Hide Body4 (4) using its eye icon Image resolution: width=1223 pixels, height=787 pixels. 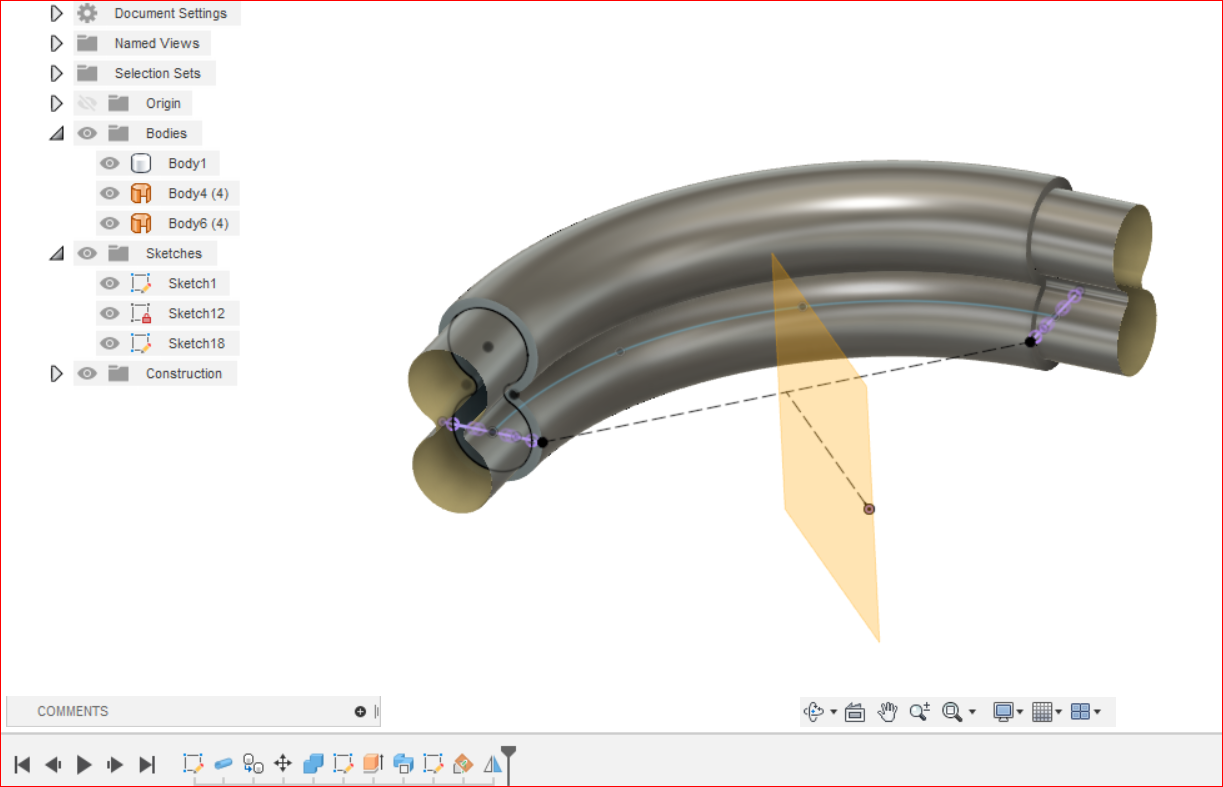pos(110,193)
